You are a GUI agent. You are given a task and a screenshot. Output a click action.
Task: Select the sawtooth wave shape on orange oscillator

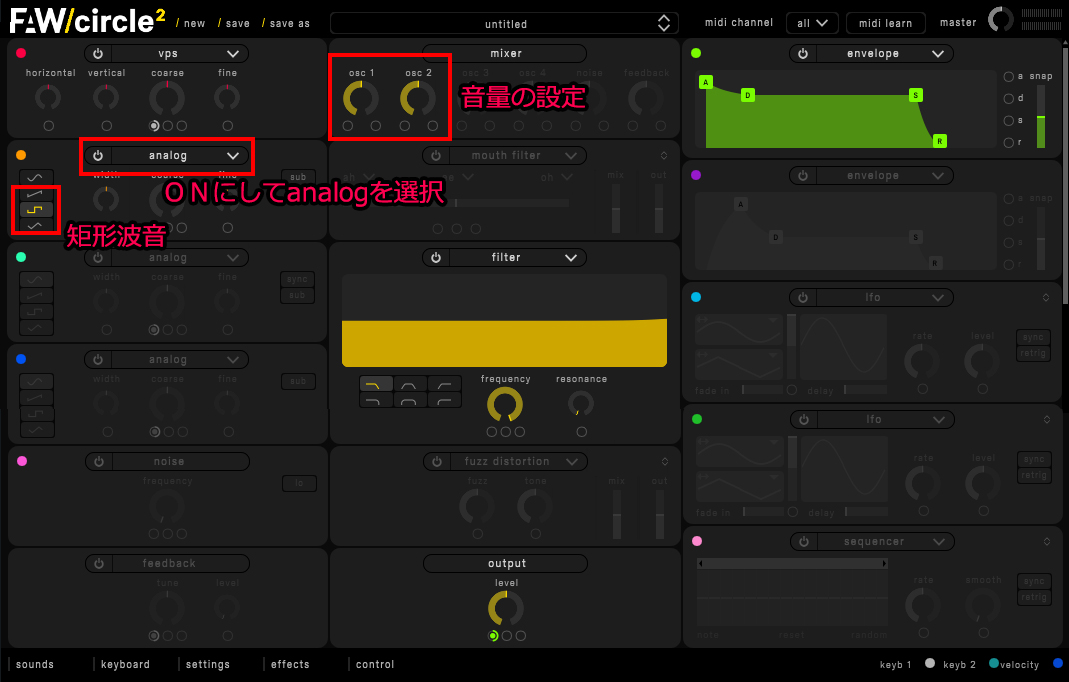point(36,194)
